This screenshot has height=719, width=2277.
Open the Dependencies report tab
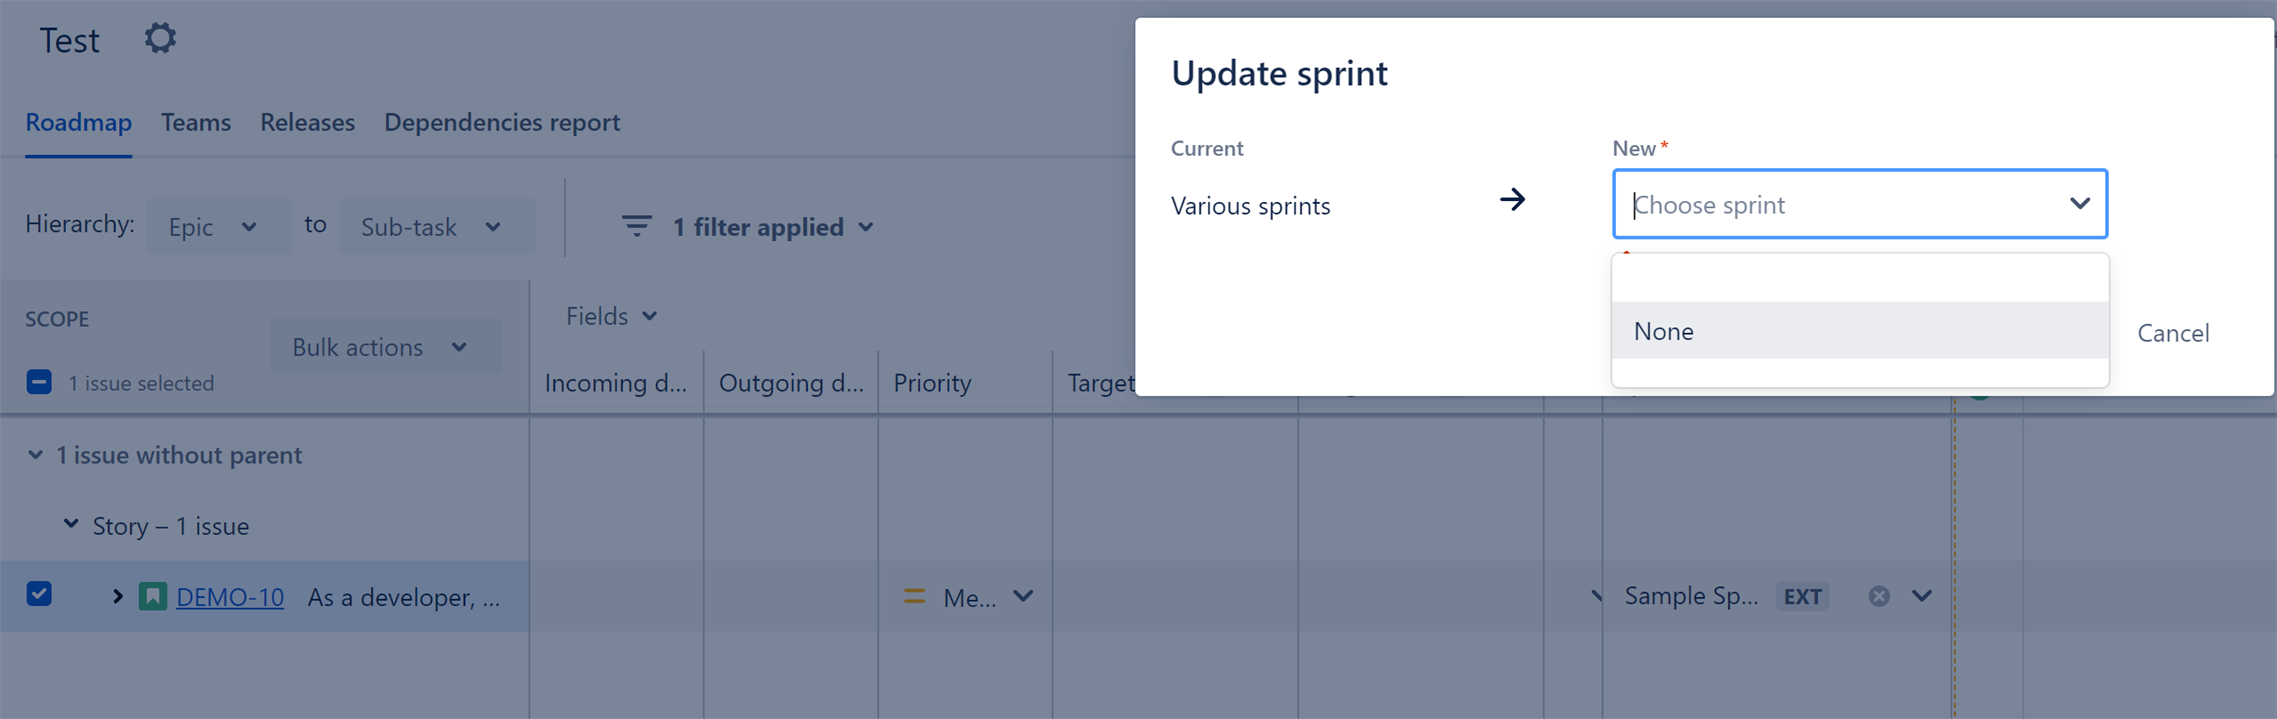tap(502, 122)
